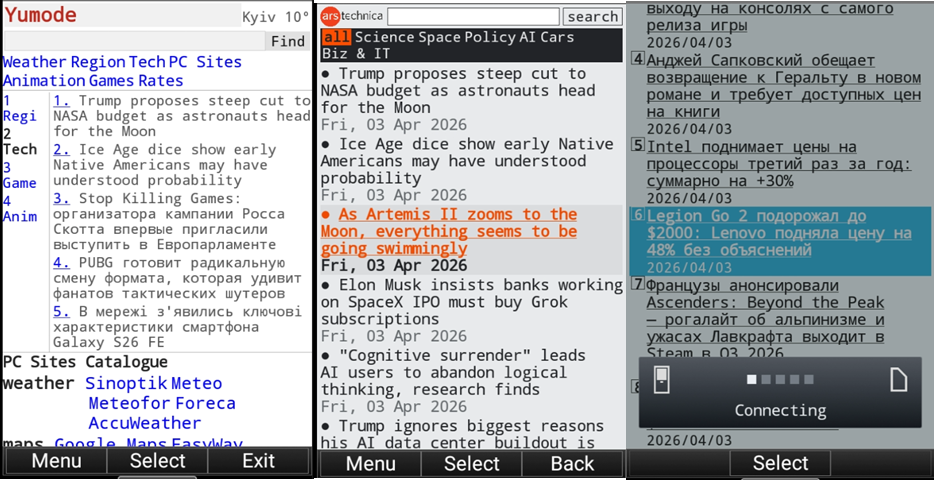
Task: Open the Анджей Сапковский article link
Action: [x=783, y=86]
